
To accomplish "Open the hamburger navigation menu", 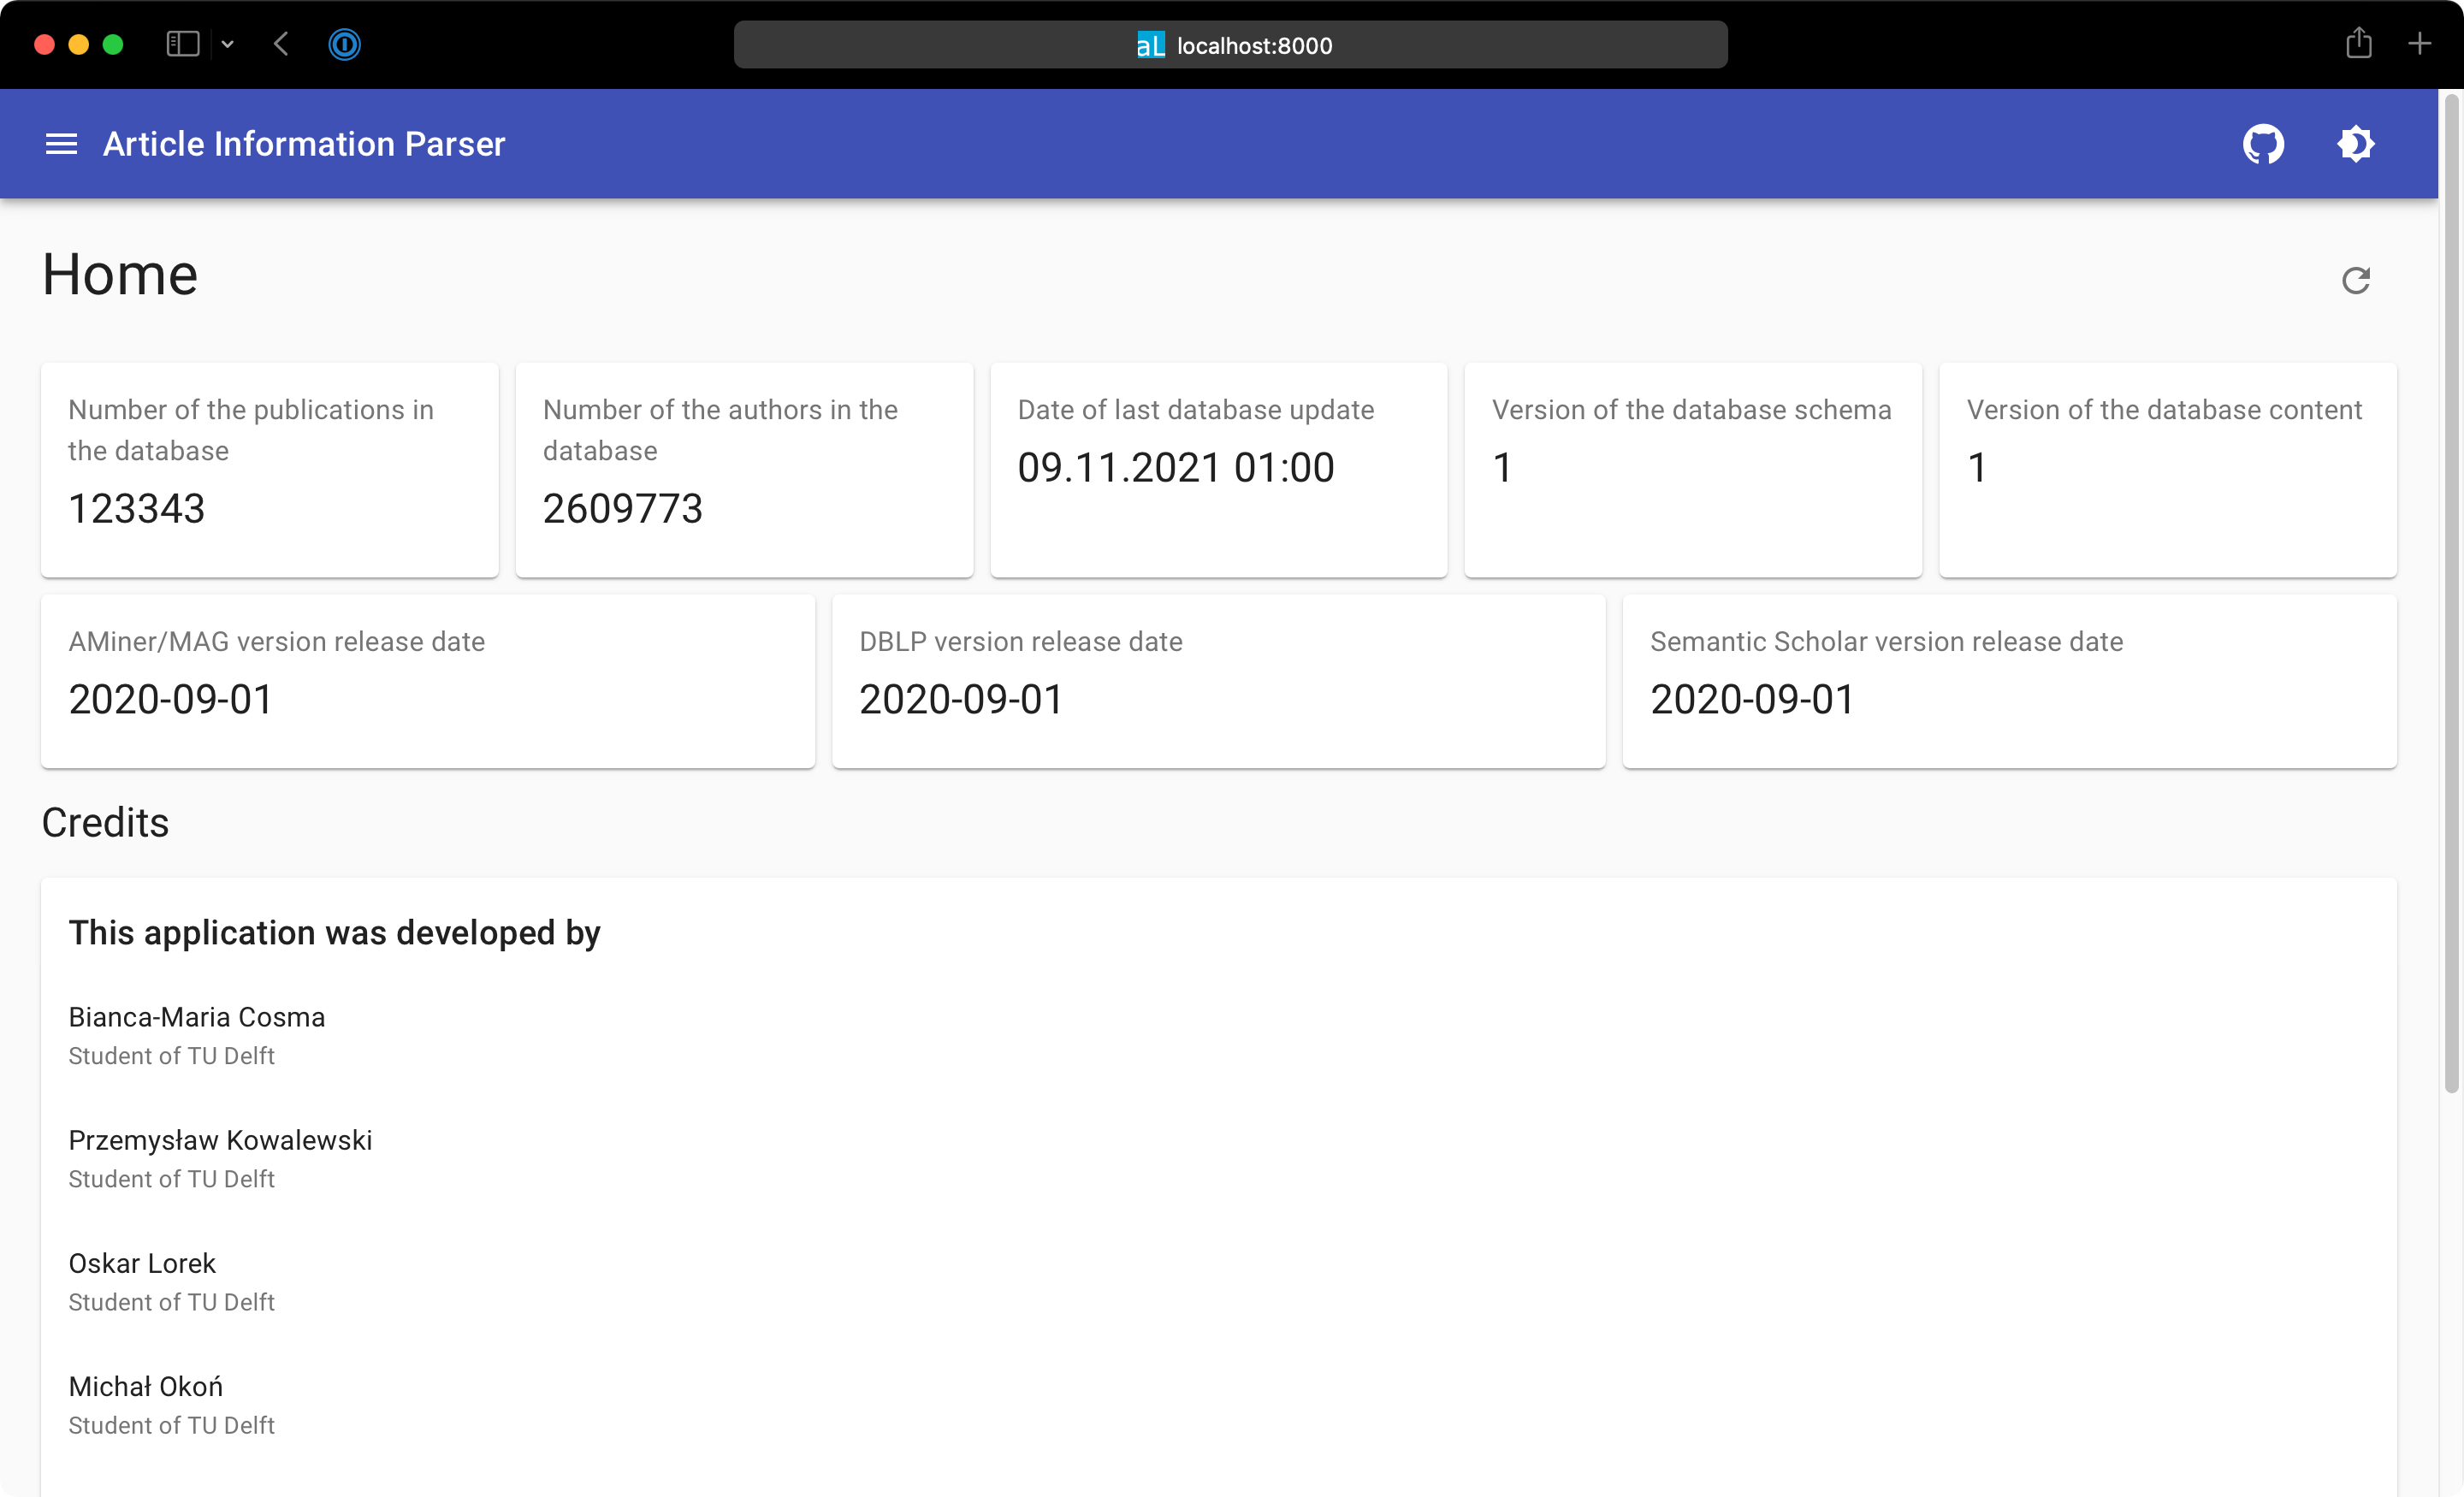I will point(61,144).
